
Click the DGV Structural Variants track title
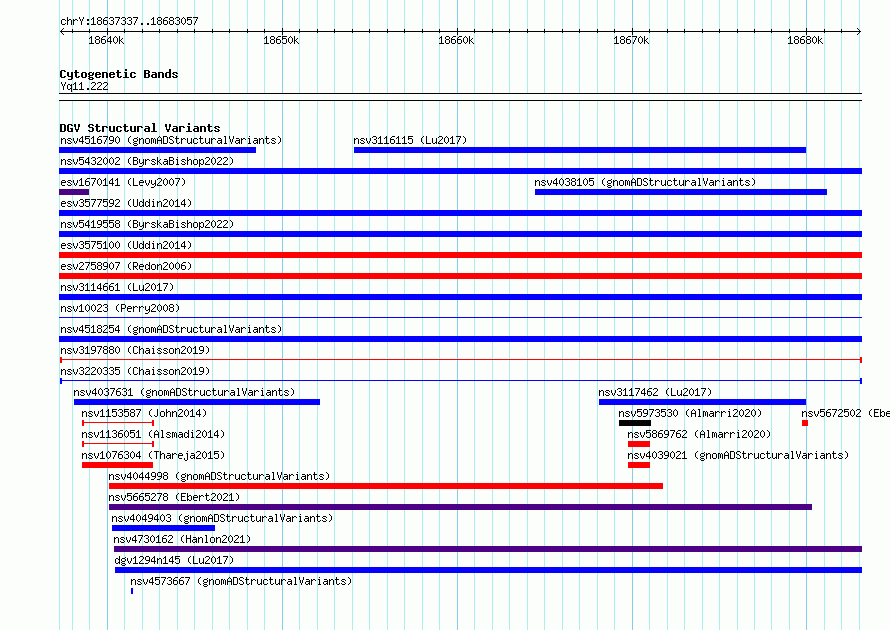click(x=140, y=128)
